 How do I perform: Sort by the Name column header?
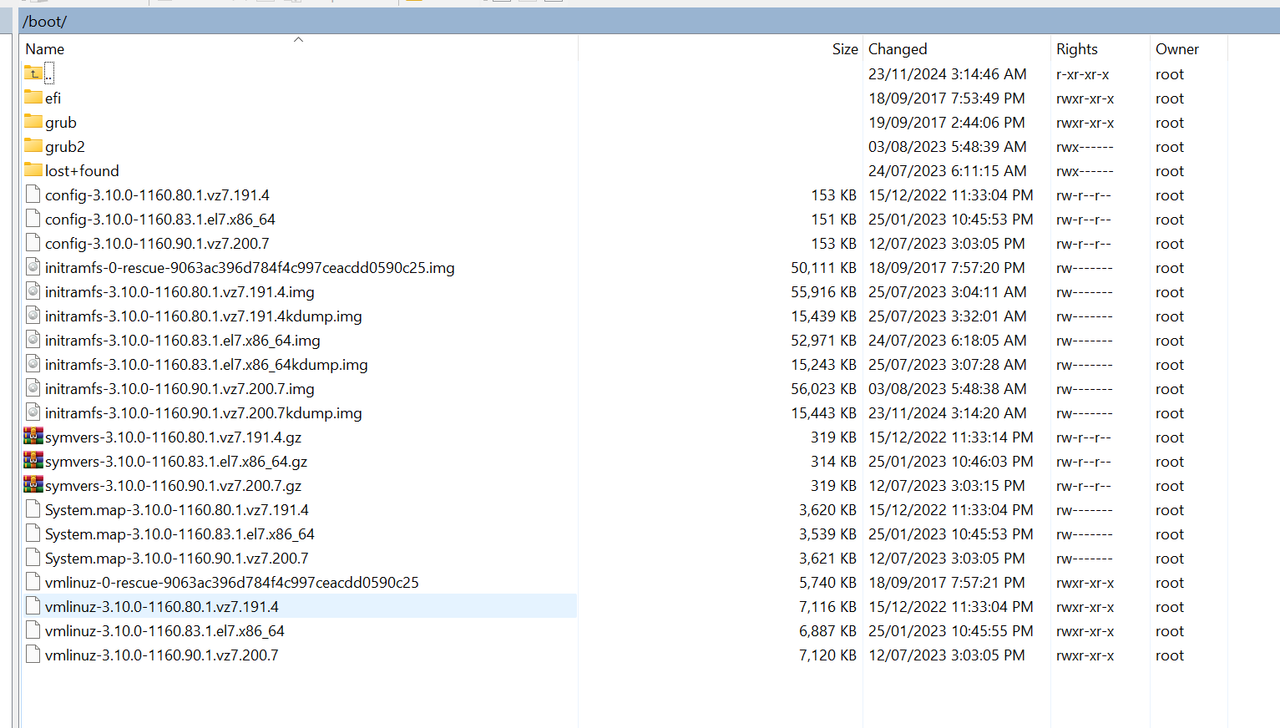pos(299,48)
